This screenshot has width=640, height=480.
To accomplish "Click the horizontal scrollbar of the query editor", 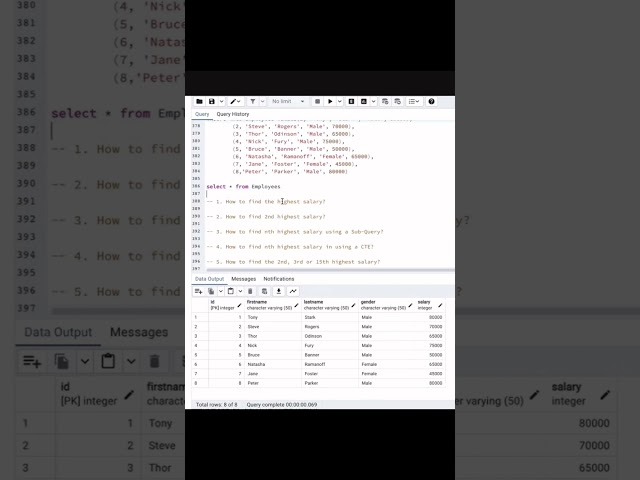I will pos(330,270).
